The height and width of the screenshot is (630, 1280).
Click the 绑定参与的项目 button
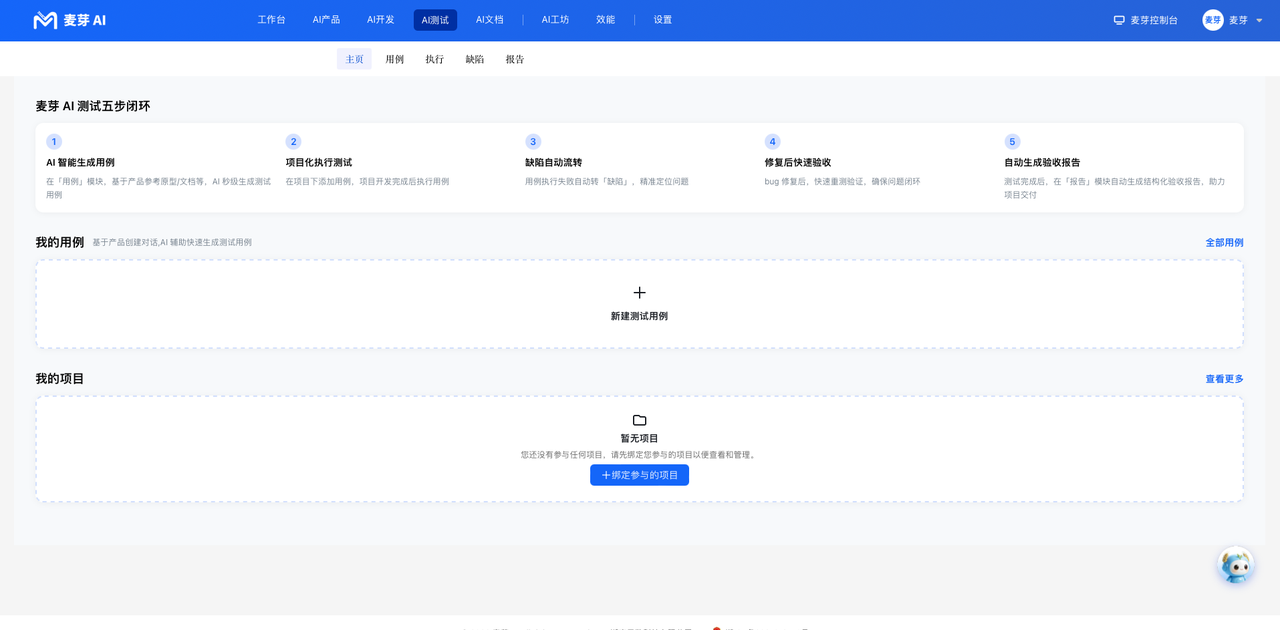click(640, 475)
